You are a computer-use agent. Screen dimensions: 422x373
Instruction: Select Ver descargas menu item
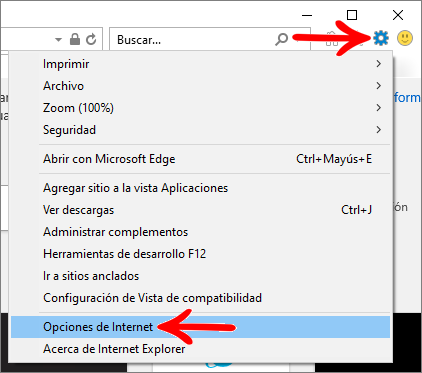(x=200, y=210)
